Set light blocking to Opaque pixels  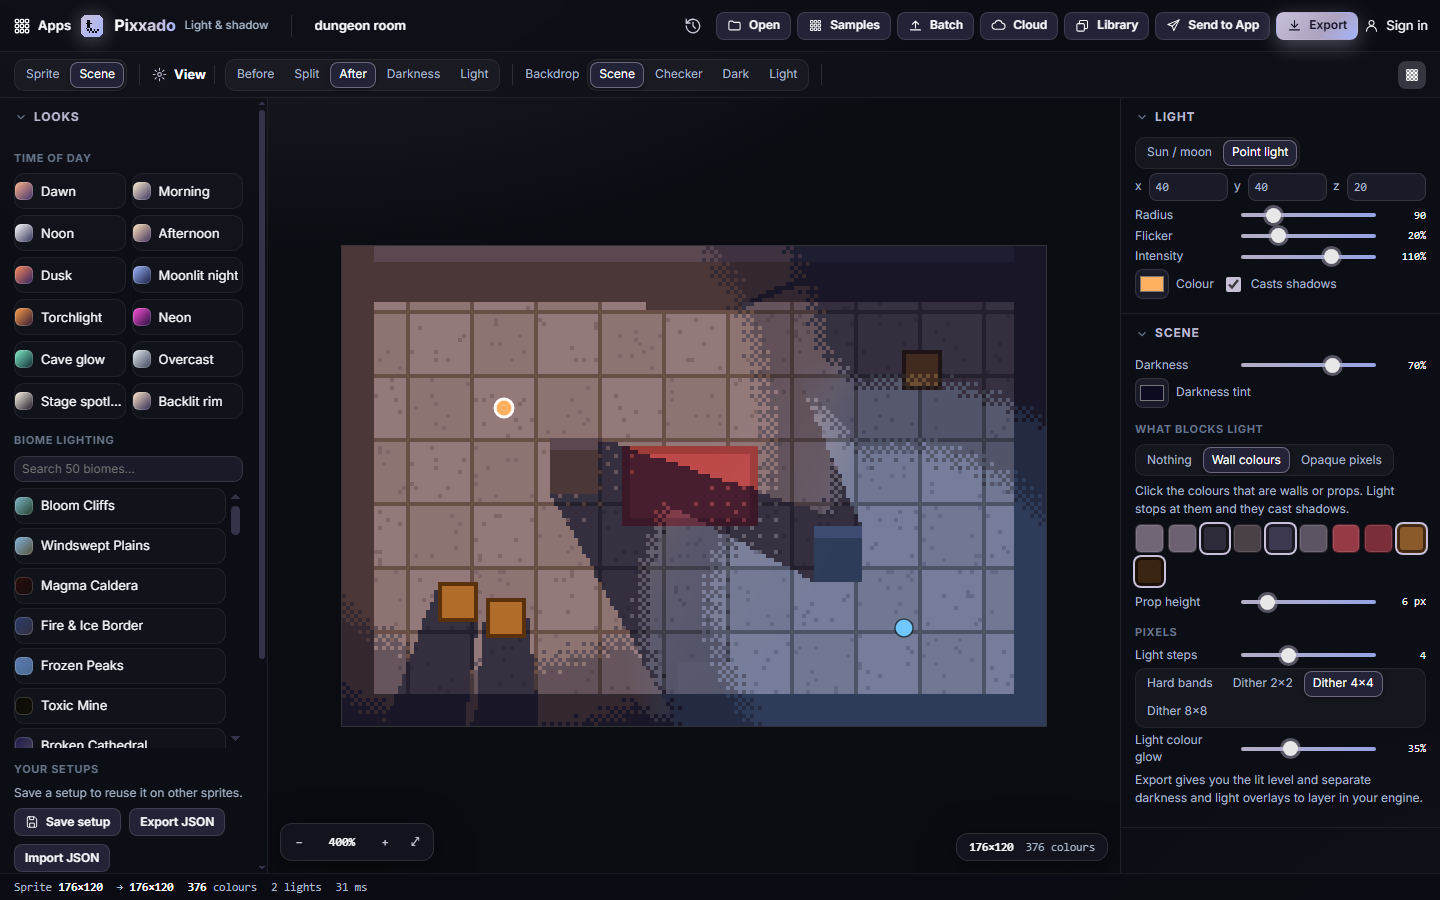point(1341,460)
